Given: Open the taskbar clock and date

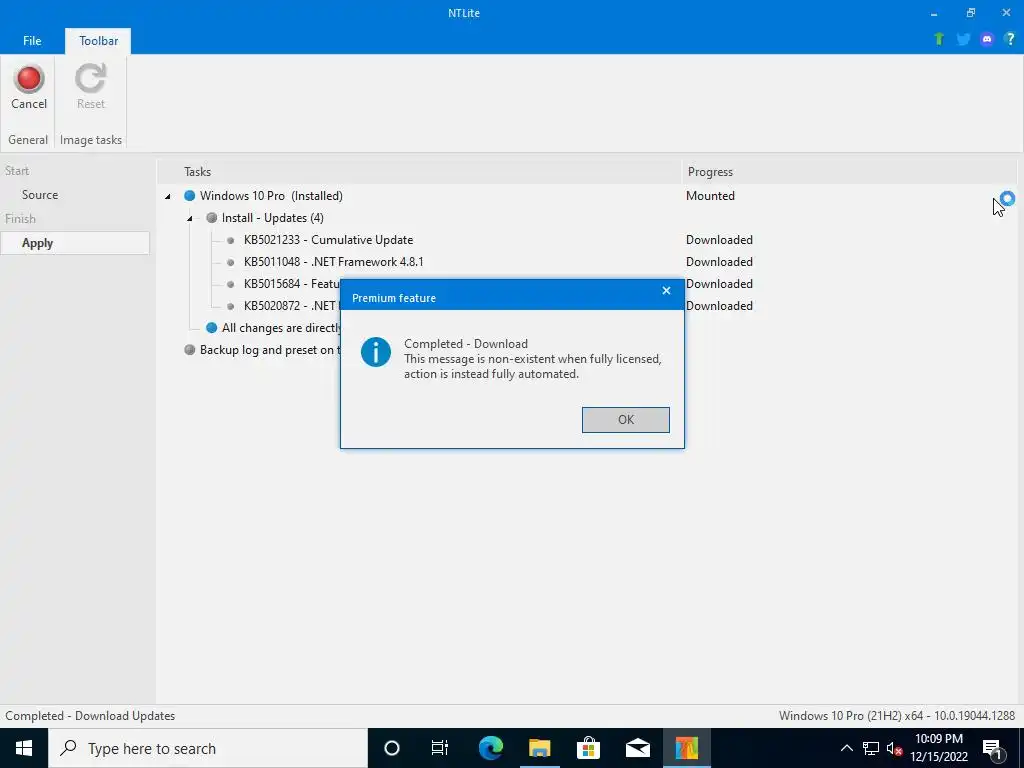Looking at the screenshot, I should click(x=938, y=748).
